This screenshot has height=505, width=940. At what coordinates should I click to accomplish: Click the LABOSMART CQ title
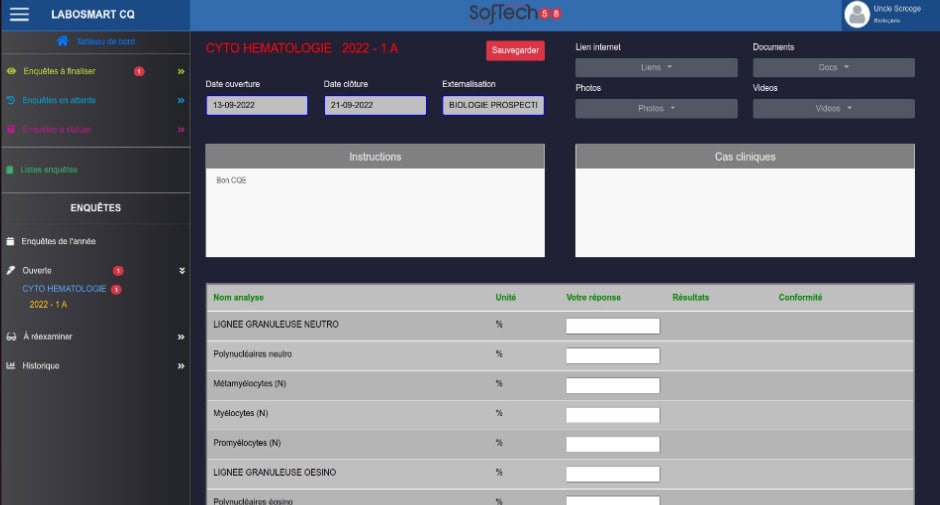[93, 14]
